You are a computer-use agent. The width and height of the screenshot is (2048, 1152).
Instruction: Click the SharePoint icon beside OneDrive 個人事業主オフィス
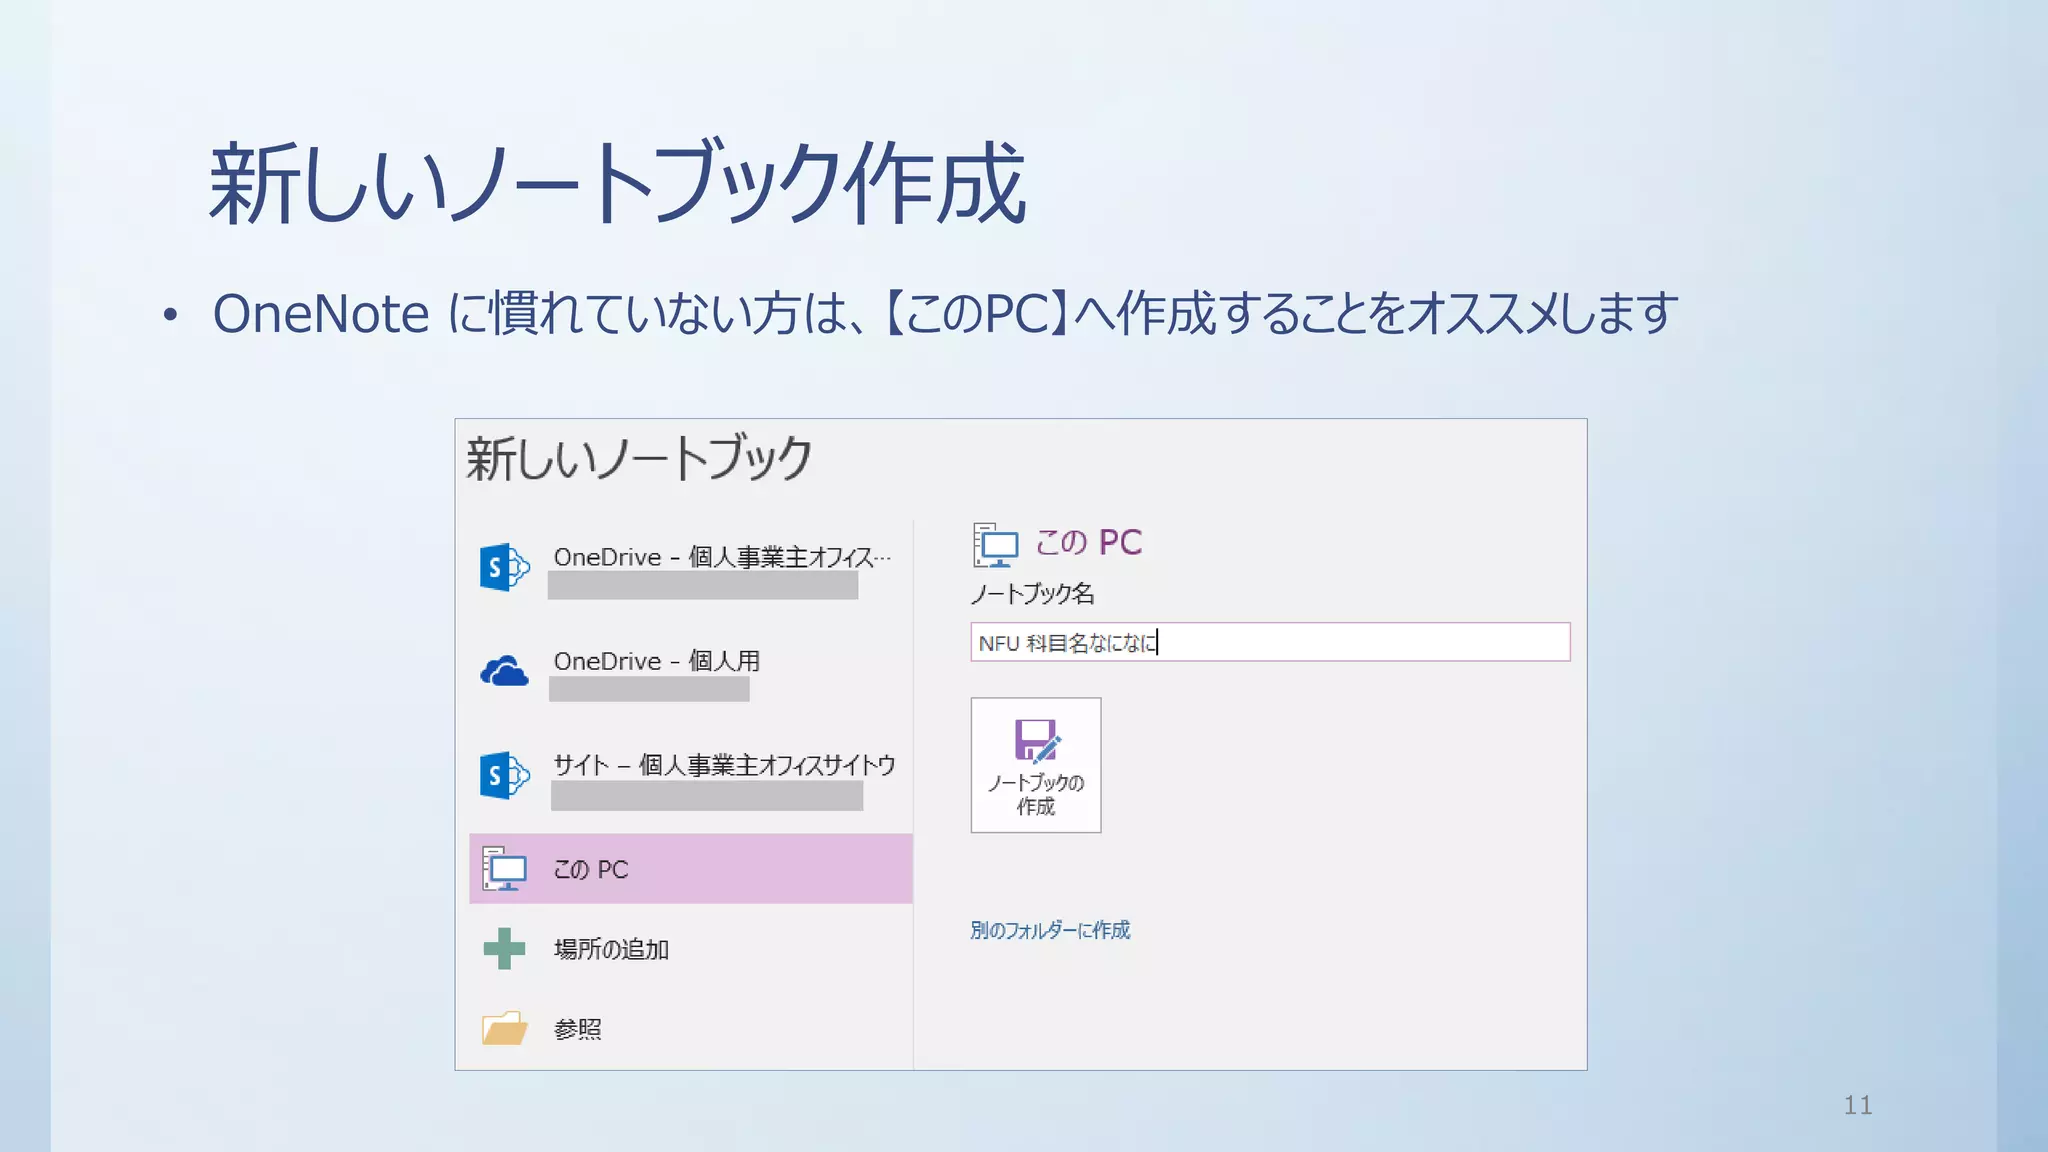[504, 568]
